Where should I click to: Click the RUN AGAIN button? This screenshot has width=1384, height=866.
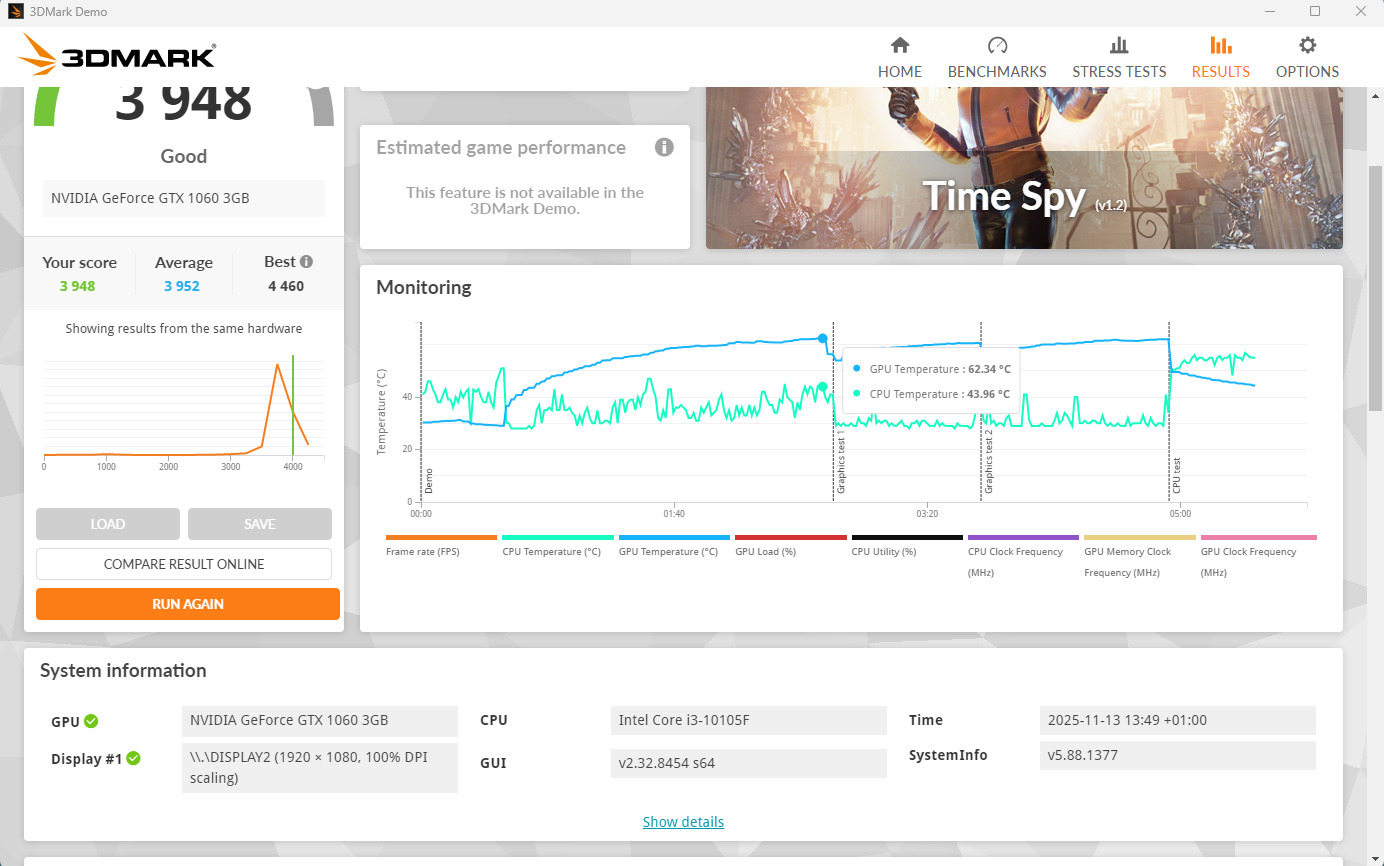pos(188,604)
